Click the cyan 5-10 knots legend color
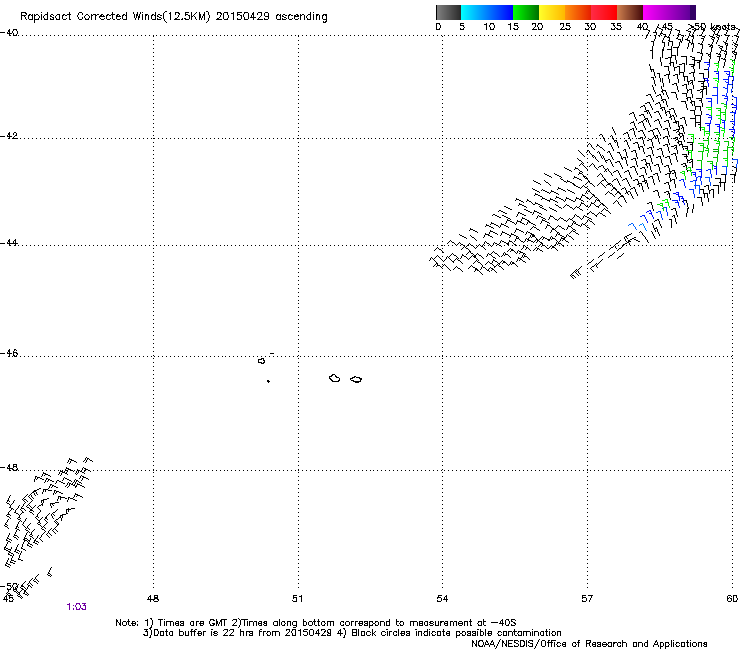The image size is (740, 650). 474,12
